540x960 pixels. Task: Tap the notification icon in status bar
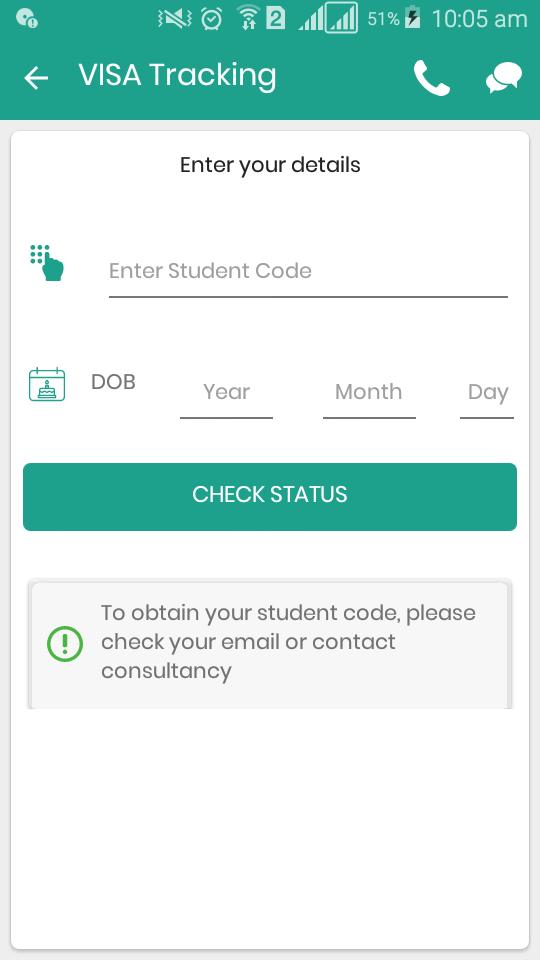coord(26,19)
